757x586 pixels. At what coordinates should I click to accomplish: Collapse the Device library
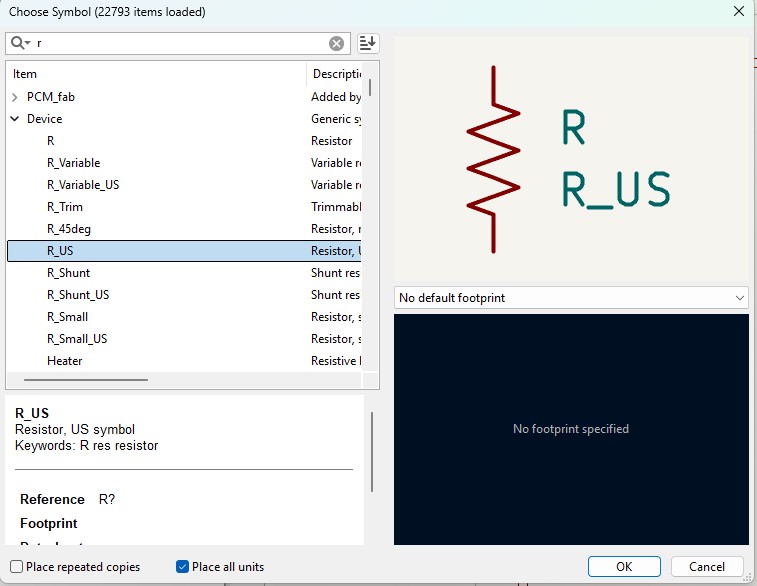click(14, 119)
